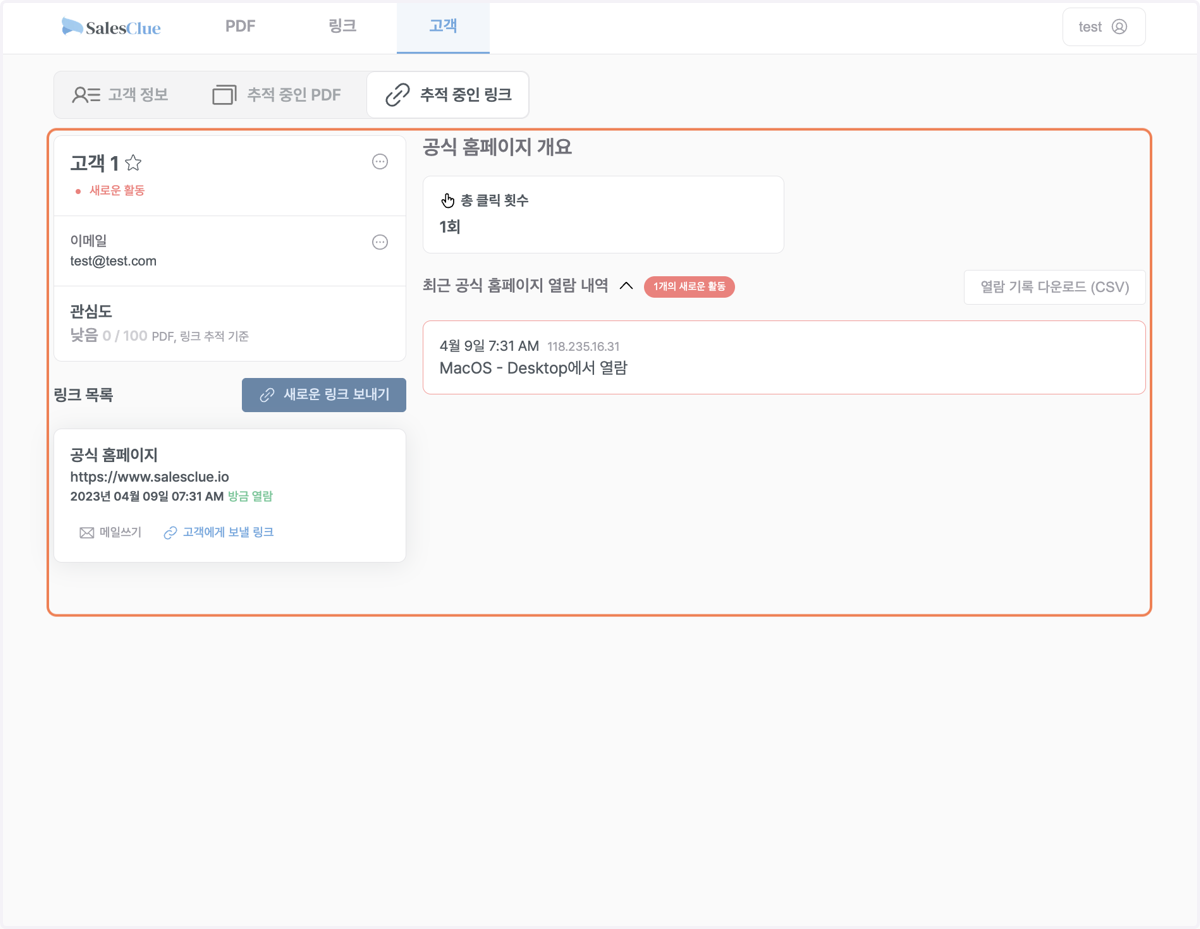Click the SalesClue logo
Viewport: 1200px width, 929px height.
[111, 27]
